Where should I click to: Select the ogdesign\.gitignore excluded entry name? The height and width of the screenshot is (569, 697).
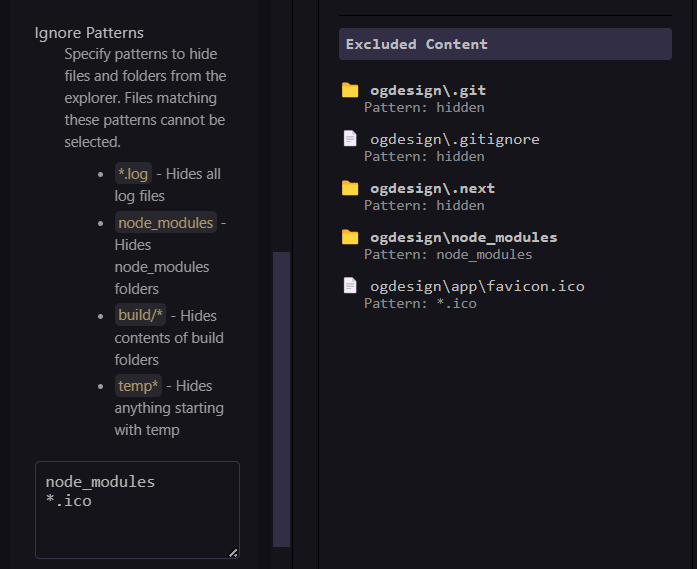click(x=454, y=139)
